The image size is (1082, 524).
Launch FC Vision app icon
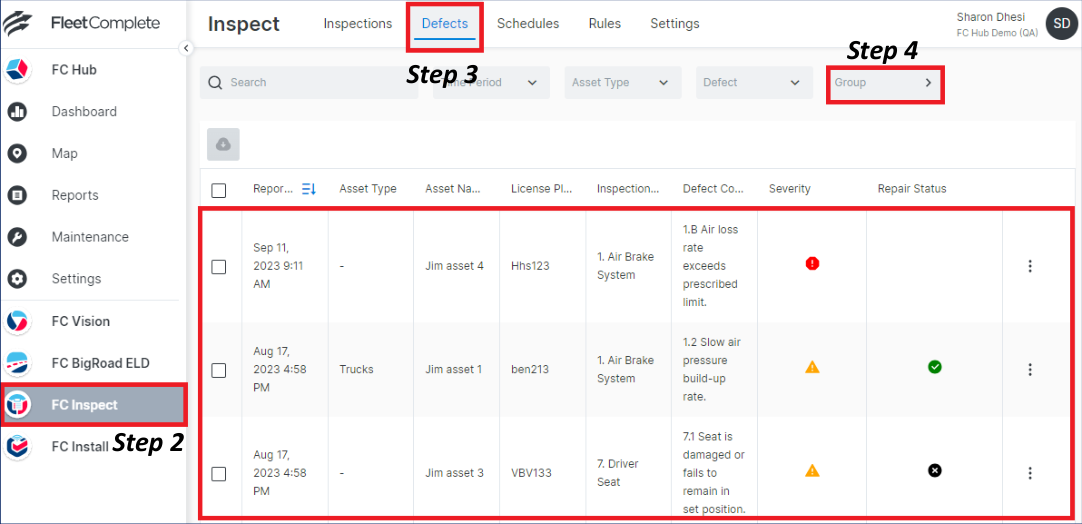[x=17, y=321]
